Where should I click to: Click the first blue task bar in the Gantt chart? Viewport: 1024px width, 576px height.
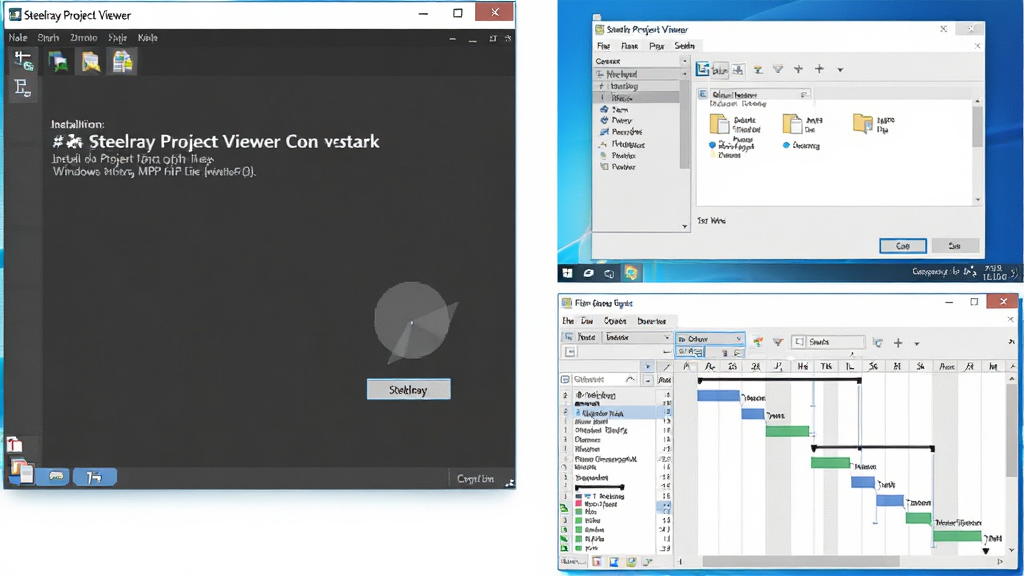click(x=718, y=395)
